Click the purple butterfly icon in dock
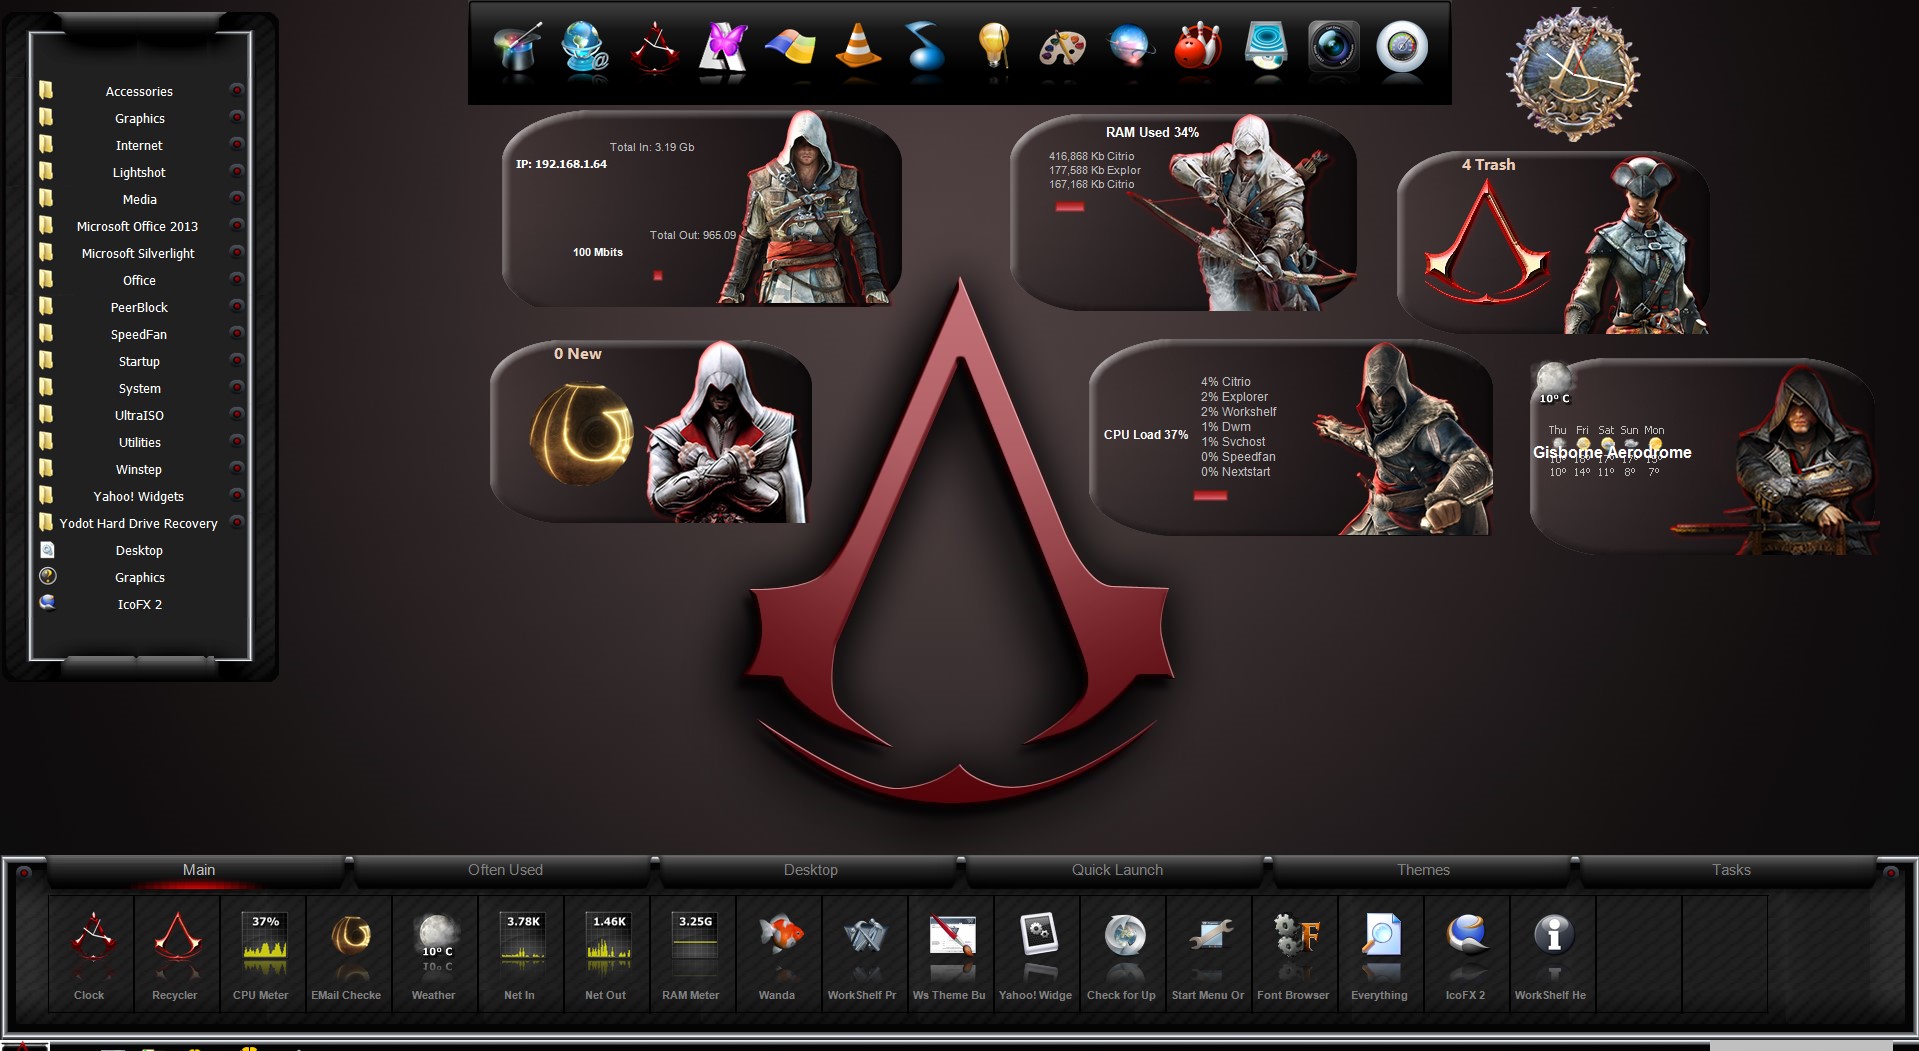 (723, 47)
